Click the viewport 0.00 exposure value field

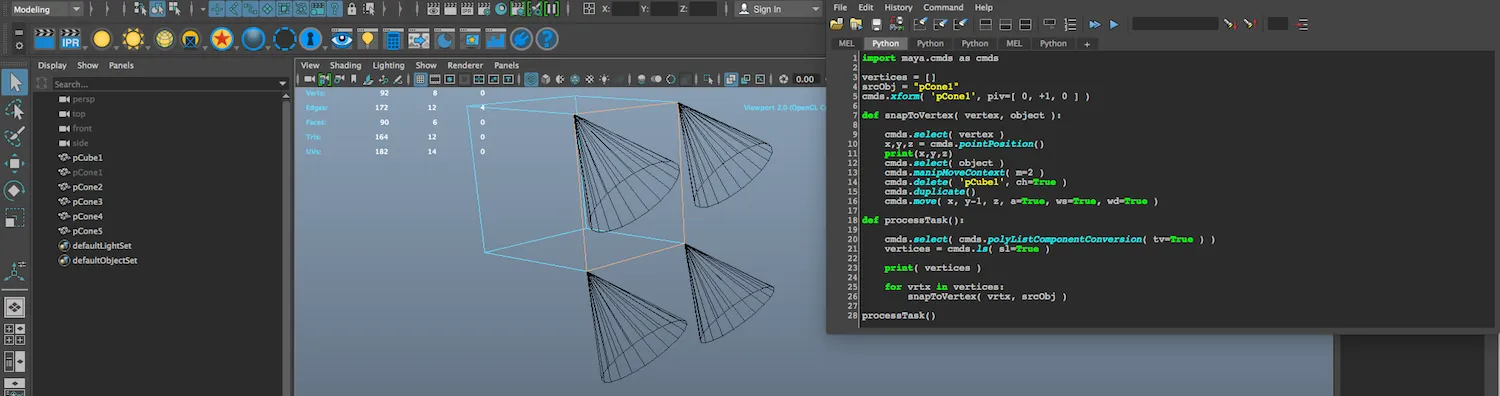tap(805, 79)
